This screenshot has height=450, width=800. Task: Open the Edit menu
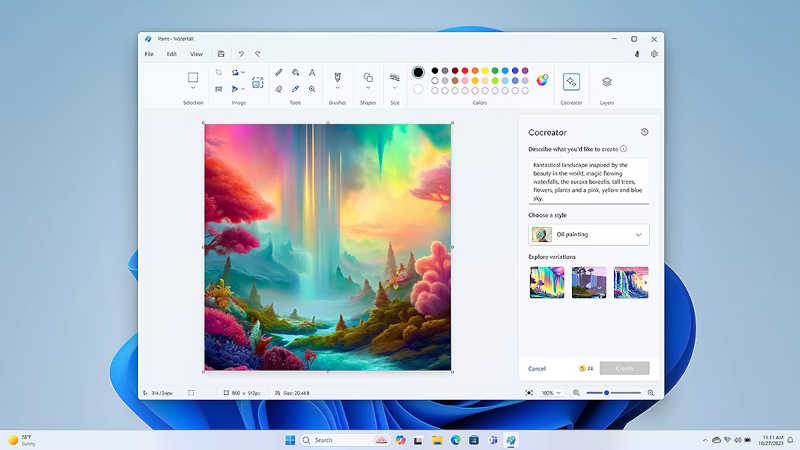[x=171, y=54]
